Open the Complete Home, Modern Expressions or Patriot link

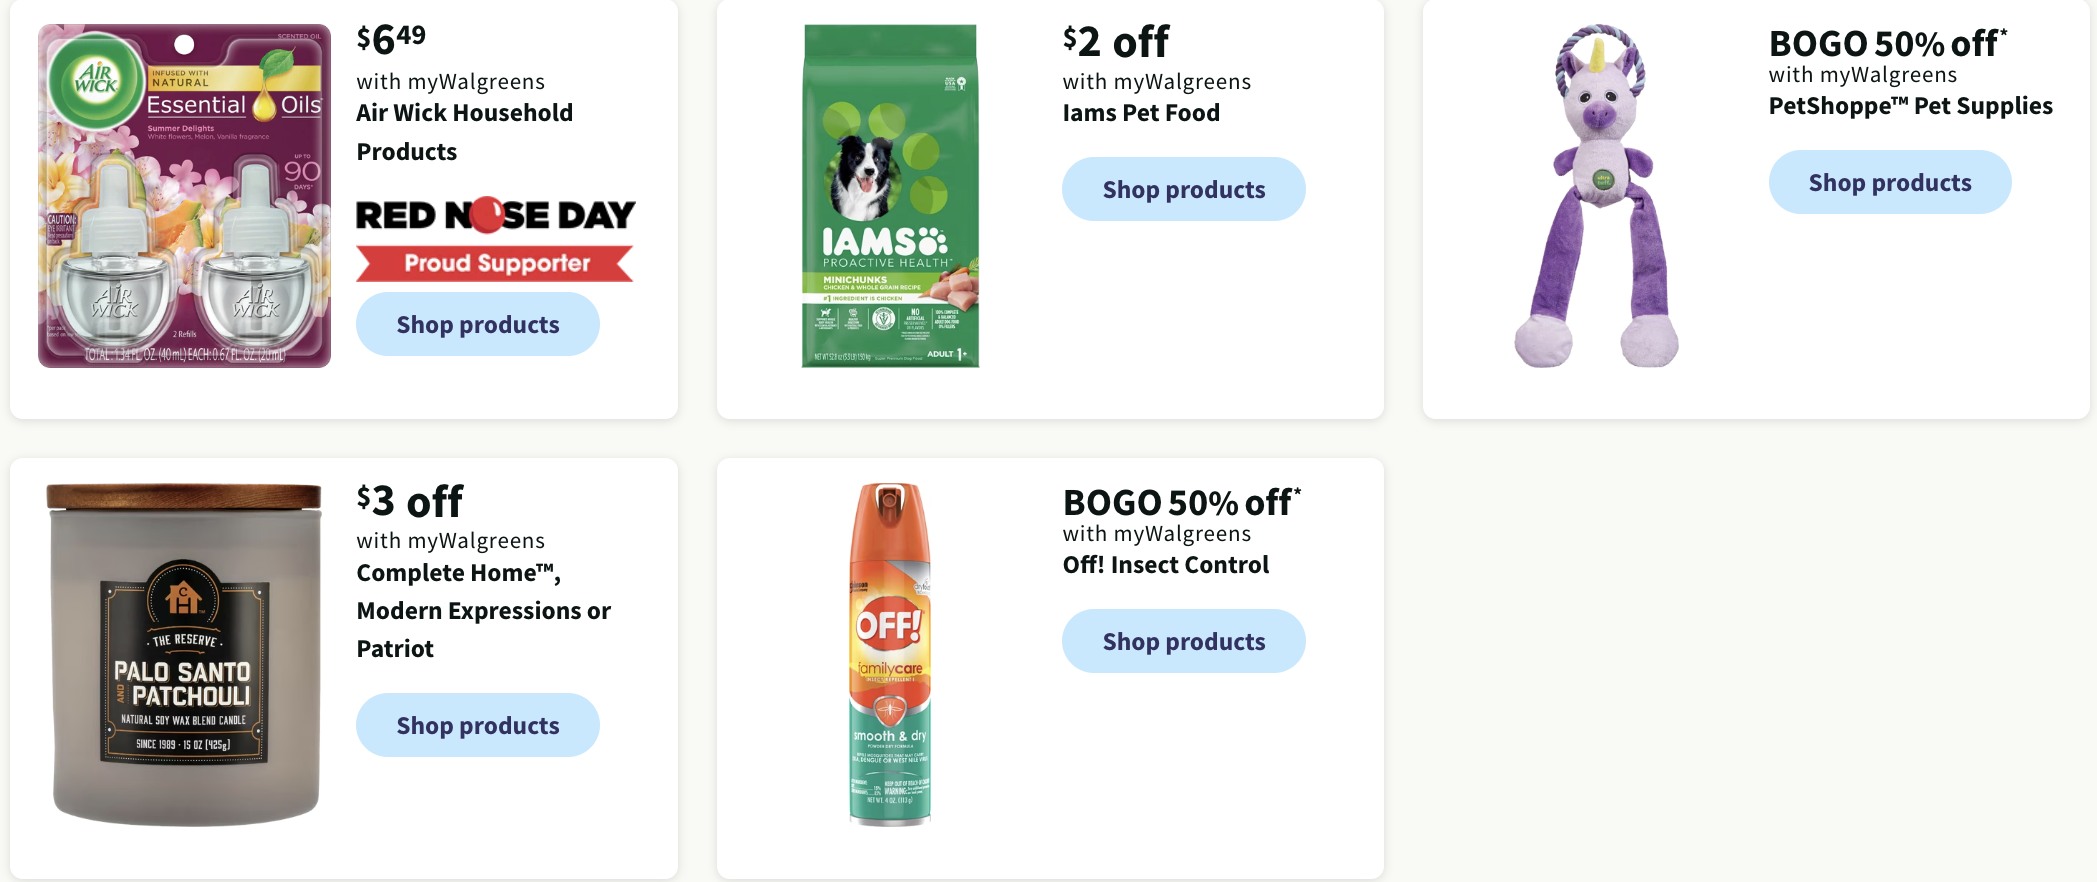[483, 610]
